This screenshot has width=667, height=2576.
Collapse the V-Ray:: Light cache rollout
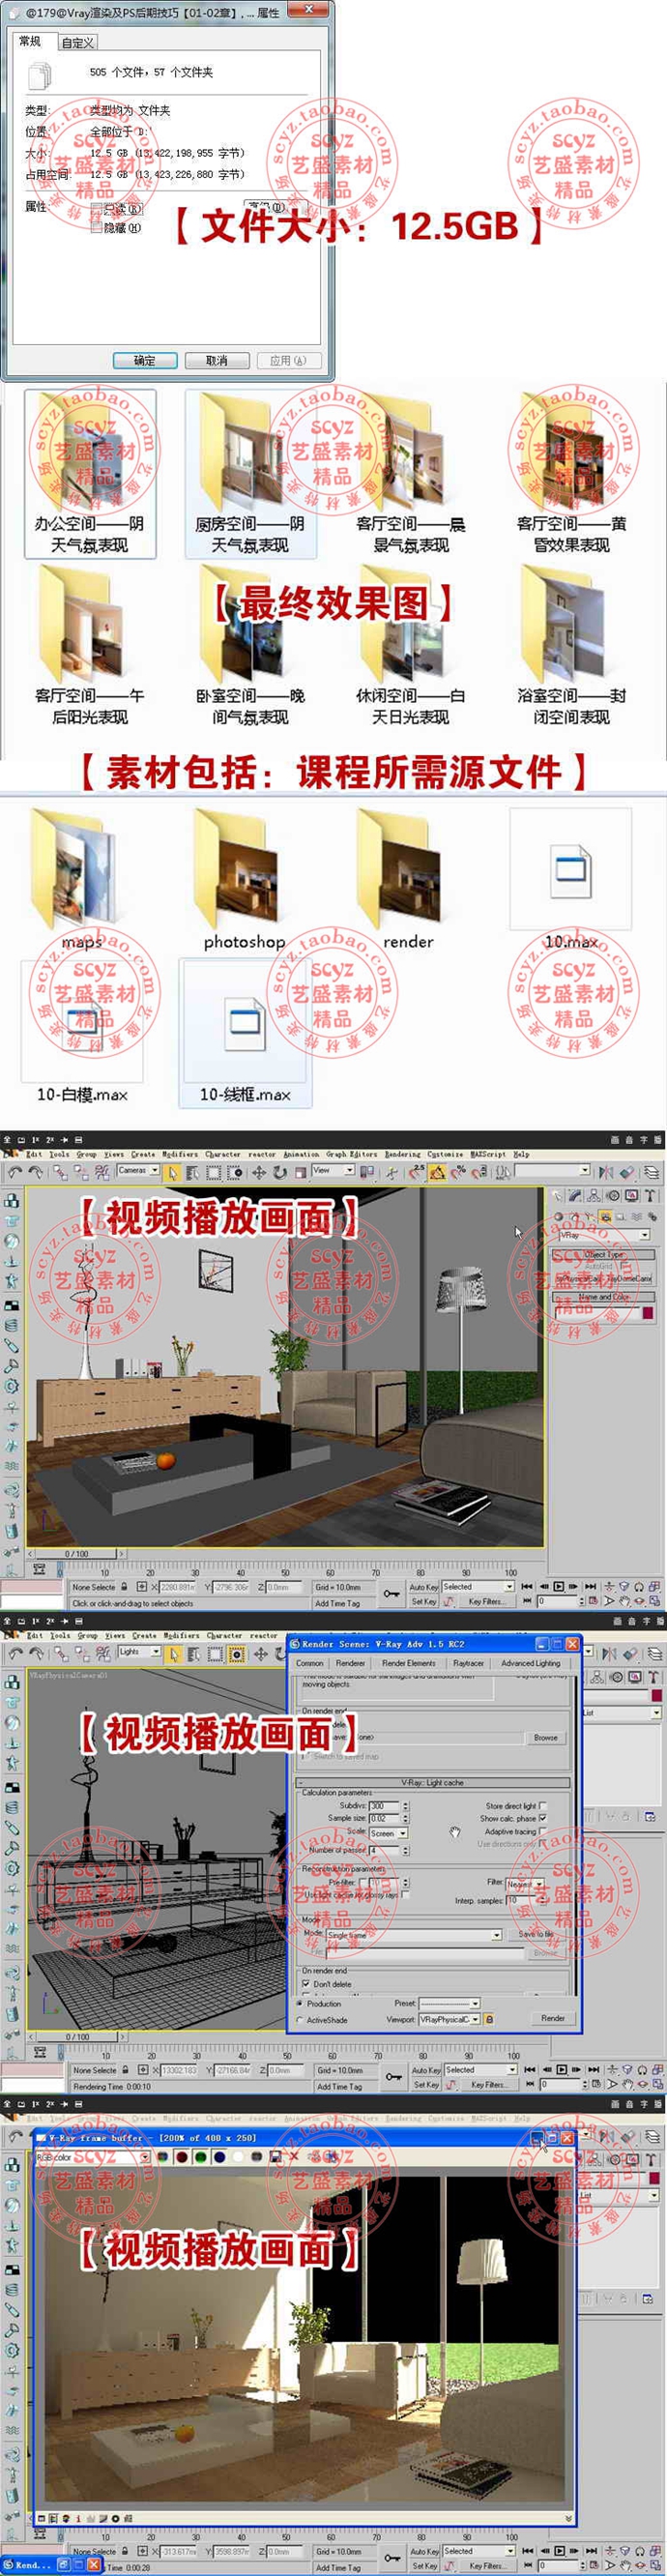coord(433,1782)
